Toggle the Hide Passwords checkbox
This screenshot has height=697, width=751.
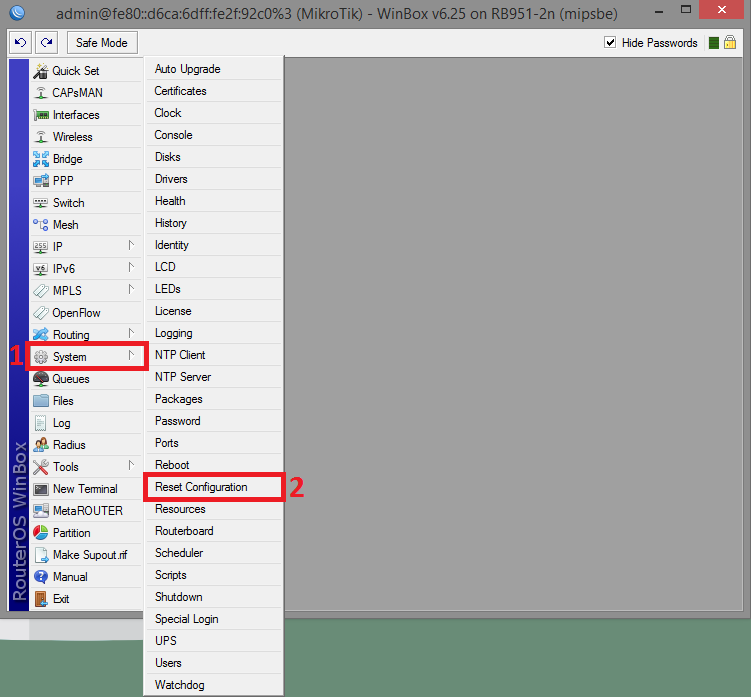coord(610,43)
